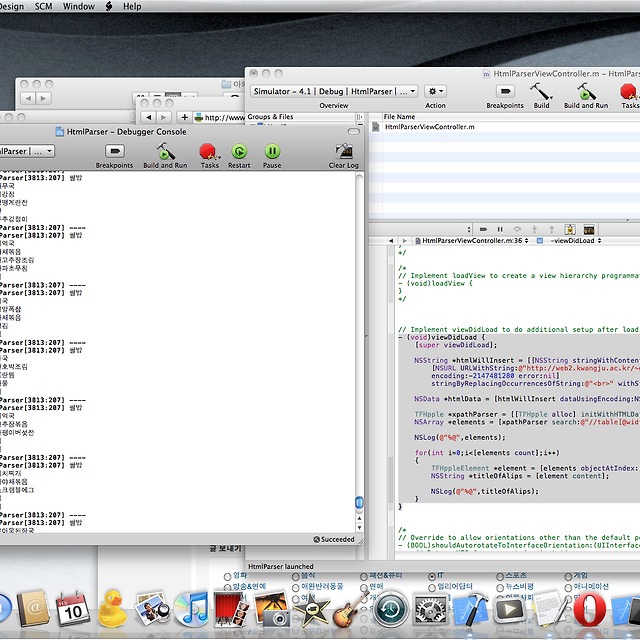This screenshot has height=640, width=640.
Task: Clear the debugger console log
Action: 343,152
